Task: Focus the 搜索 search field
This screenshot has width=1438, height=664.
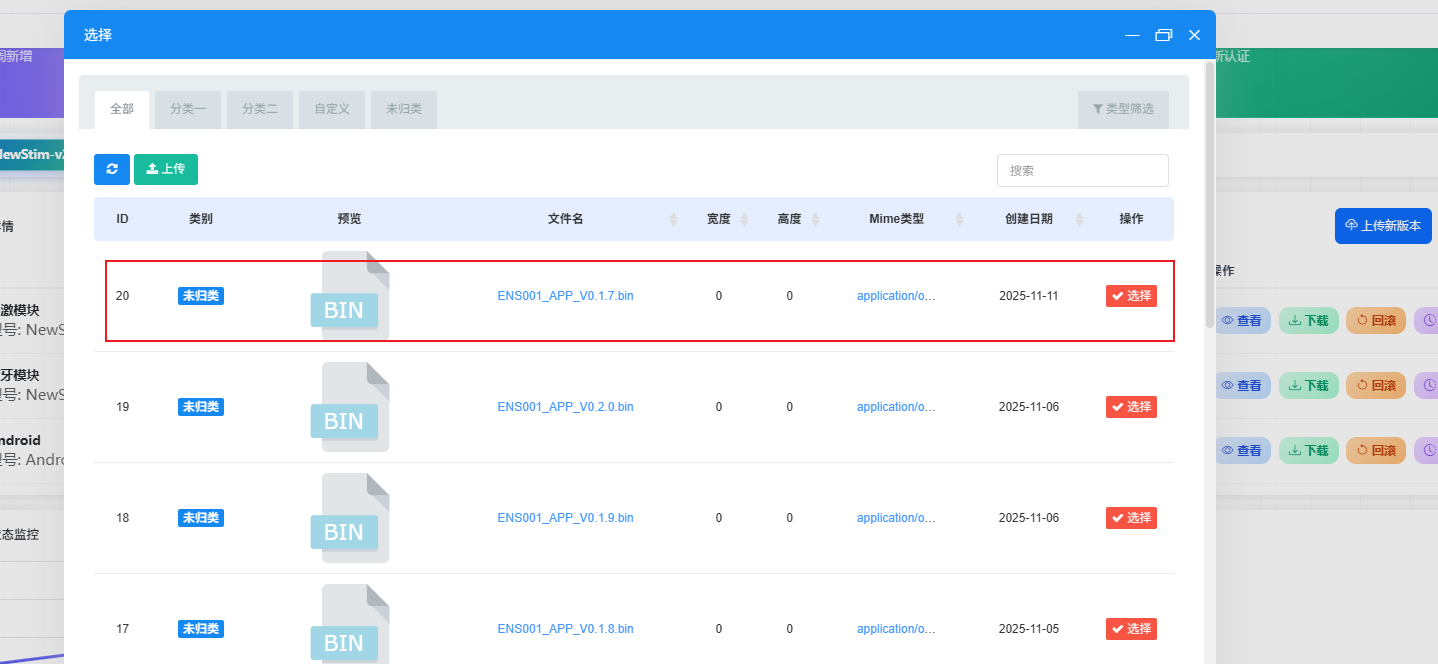Action: pyautogui.click(x=1083, y=170)
